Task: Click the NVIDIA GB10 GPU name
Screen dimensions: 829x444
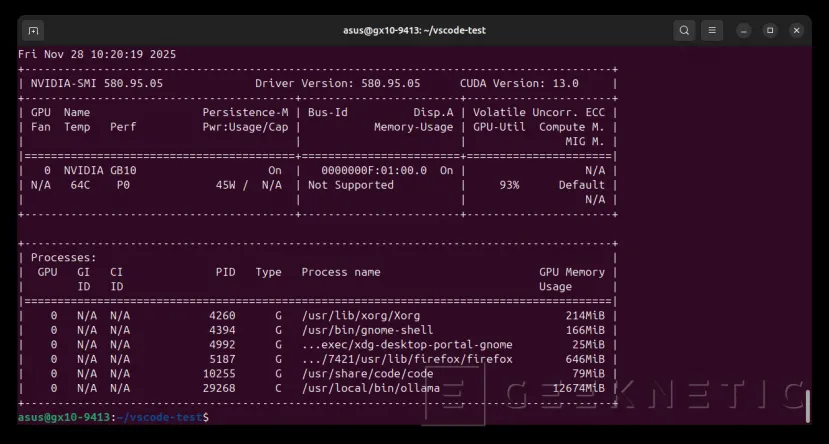Action: (100, 171)
